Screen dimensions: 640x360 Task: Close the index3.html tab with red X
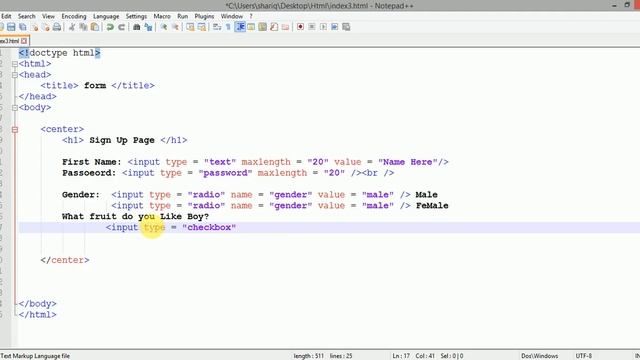(24, 41)
